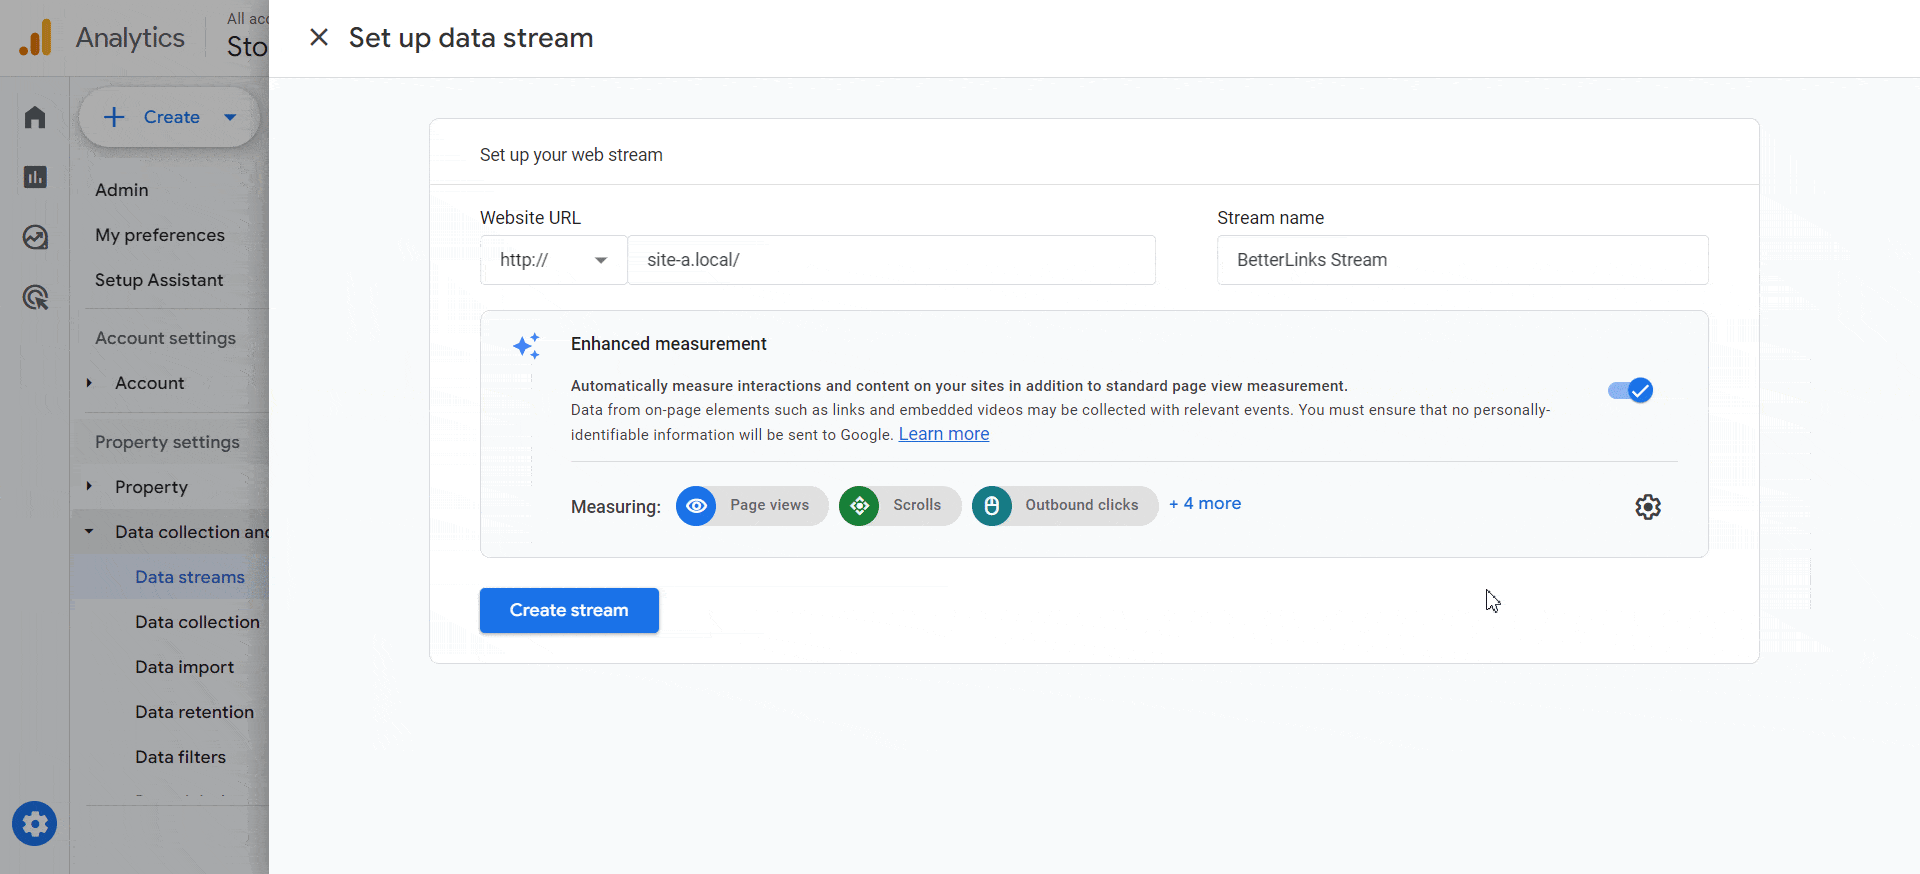
Task: Open Explore sidebar icon
Action: [x=35, y=237]
